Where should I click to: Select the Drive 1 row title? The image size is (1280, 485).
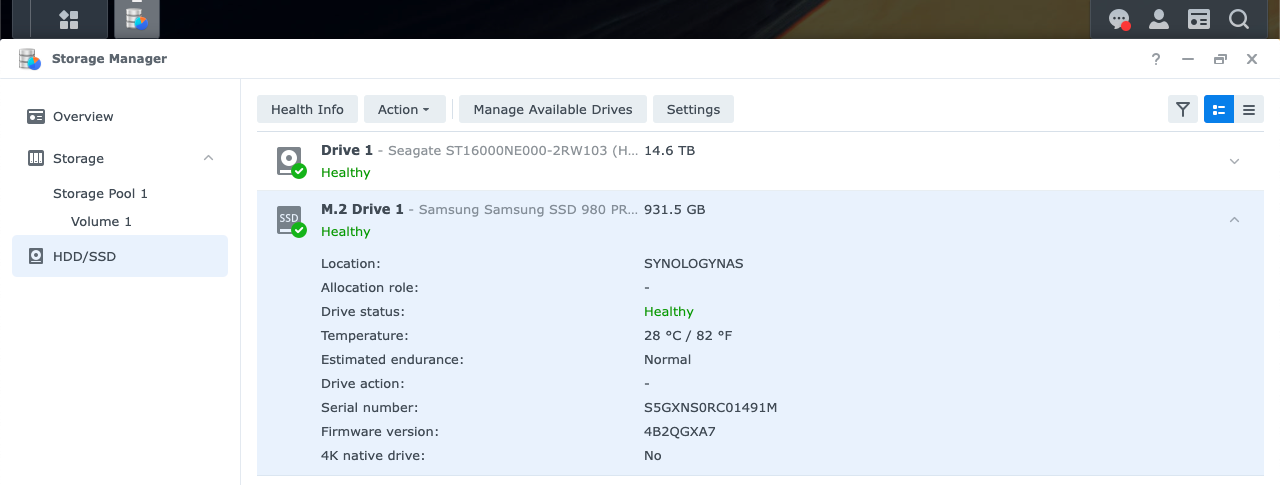coord(347,150)
